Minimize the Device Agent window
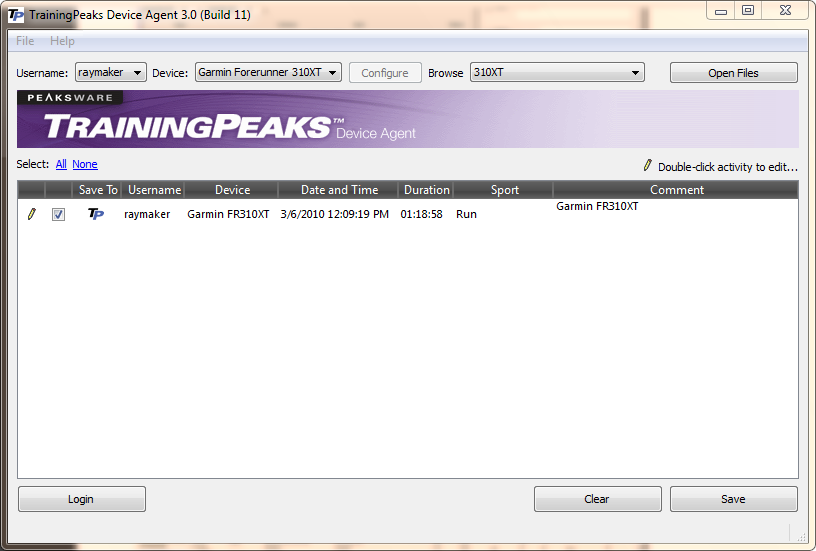This screenshot has height=551, width=816. tap(721, 11)
